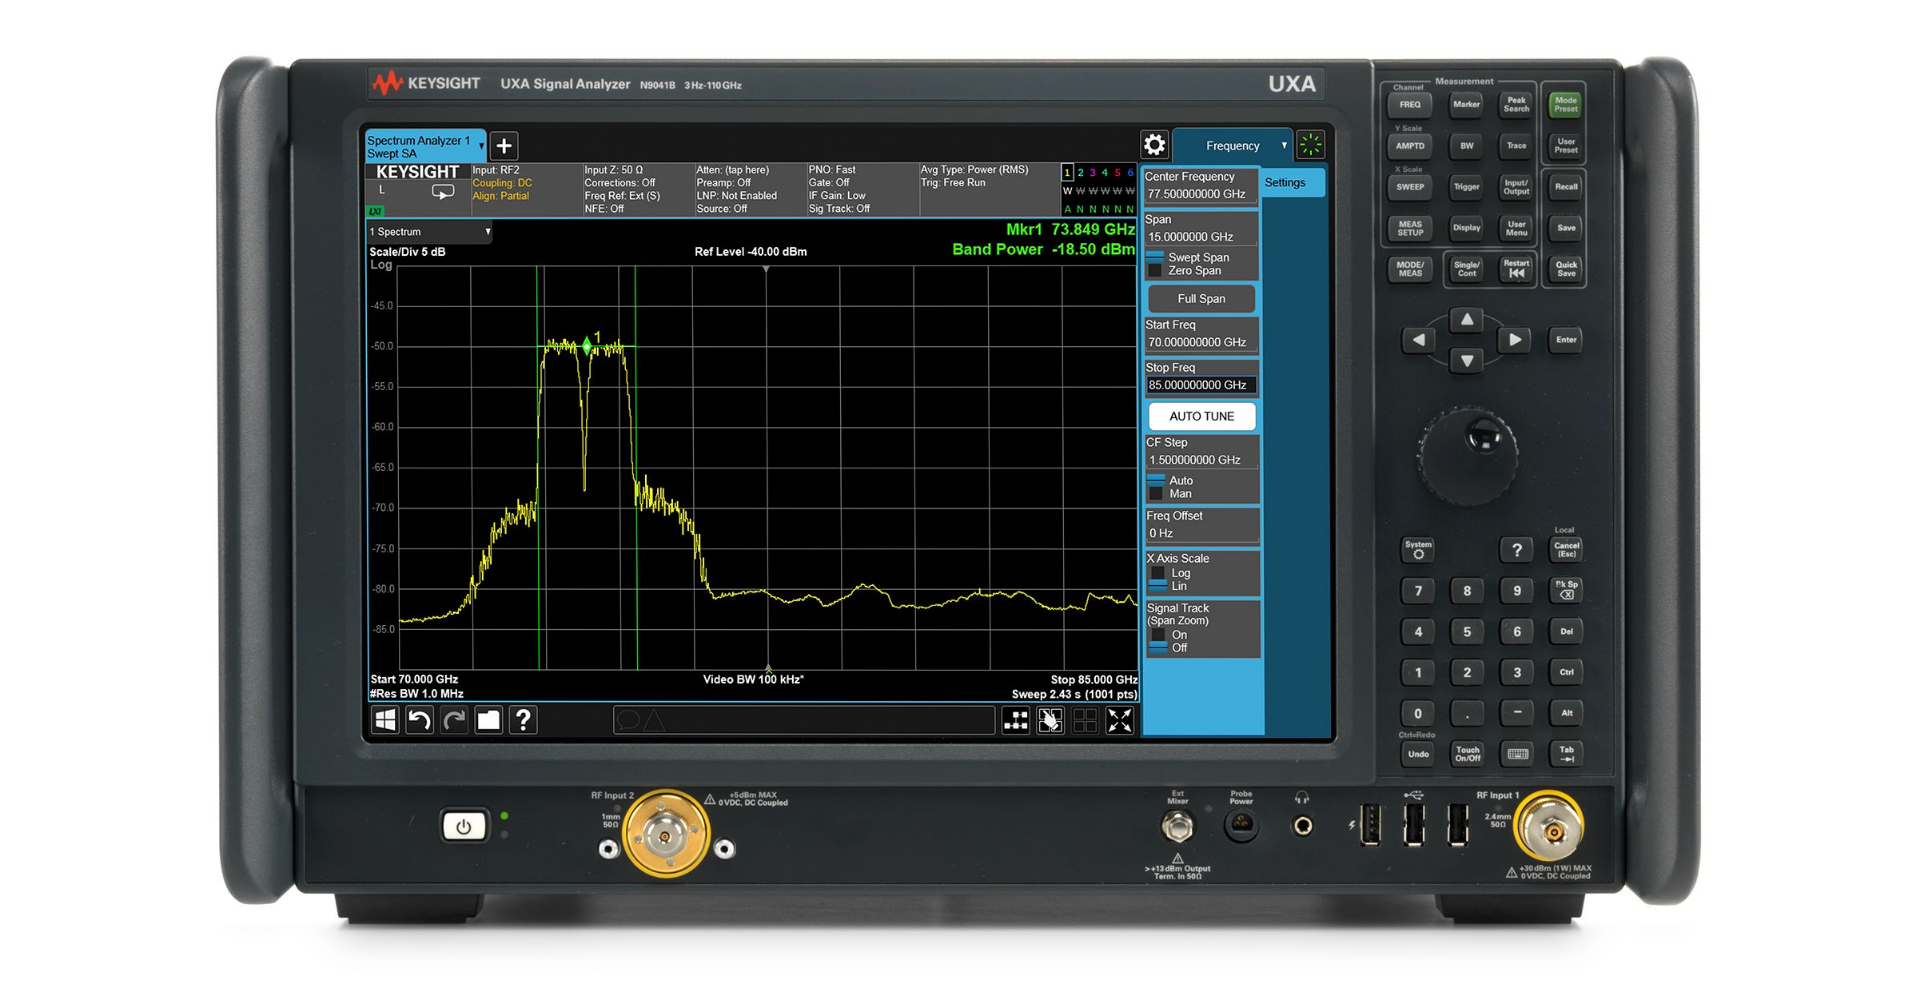Screen dimensions: 1920x984
Task: Tap the LXI status indicator icon
Action: click(375, 211)
